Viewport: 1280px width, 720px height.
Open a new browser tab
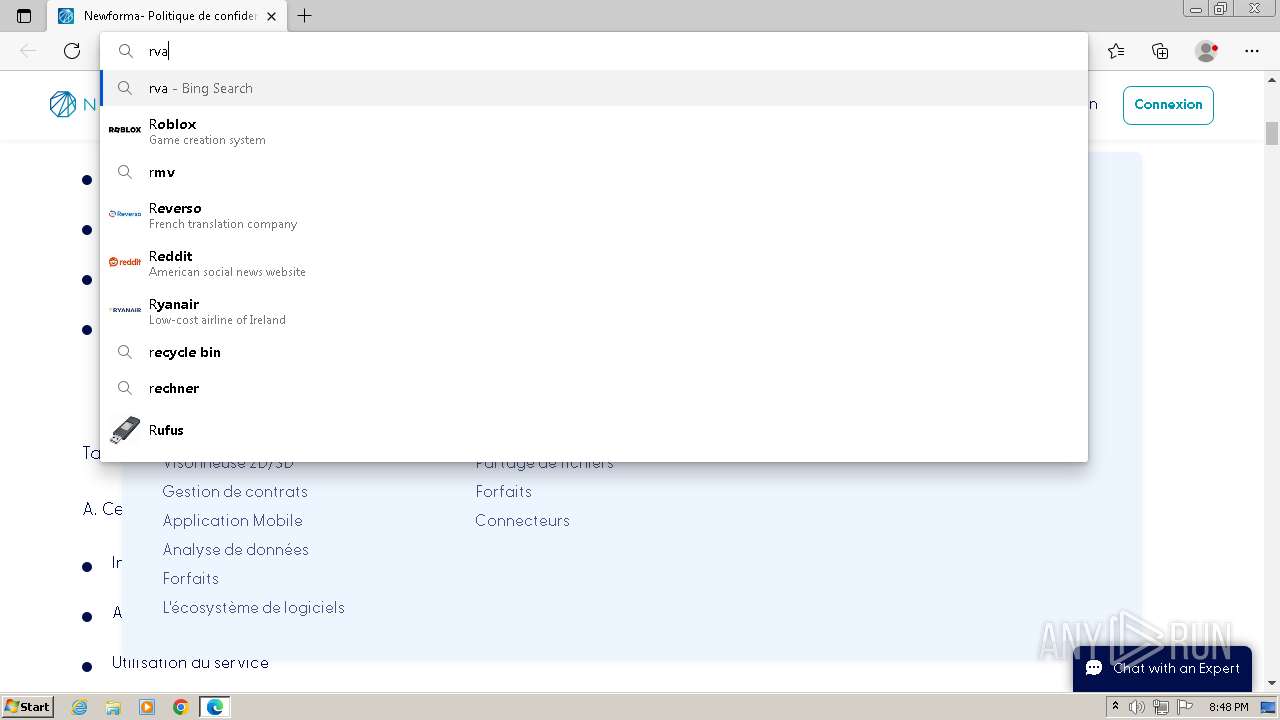click(305, 16)
